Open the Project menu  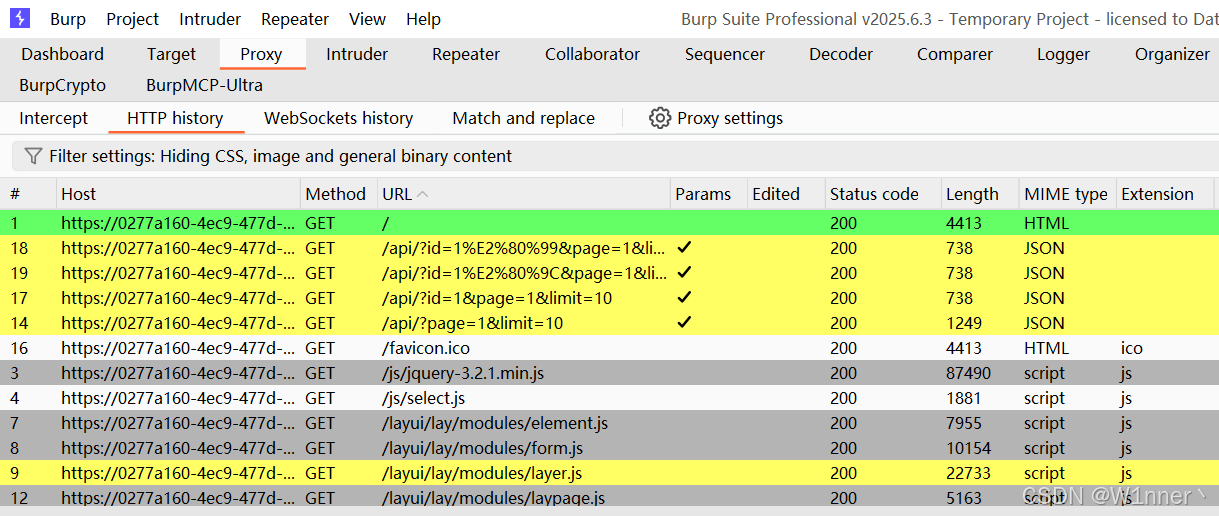tap(133, 19)
